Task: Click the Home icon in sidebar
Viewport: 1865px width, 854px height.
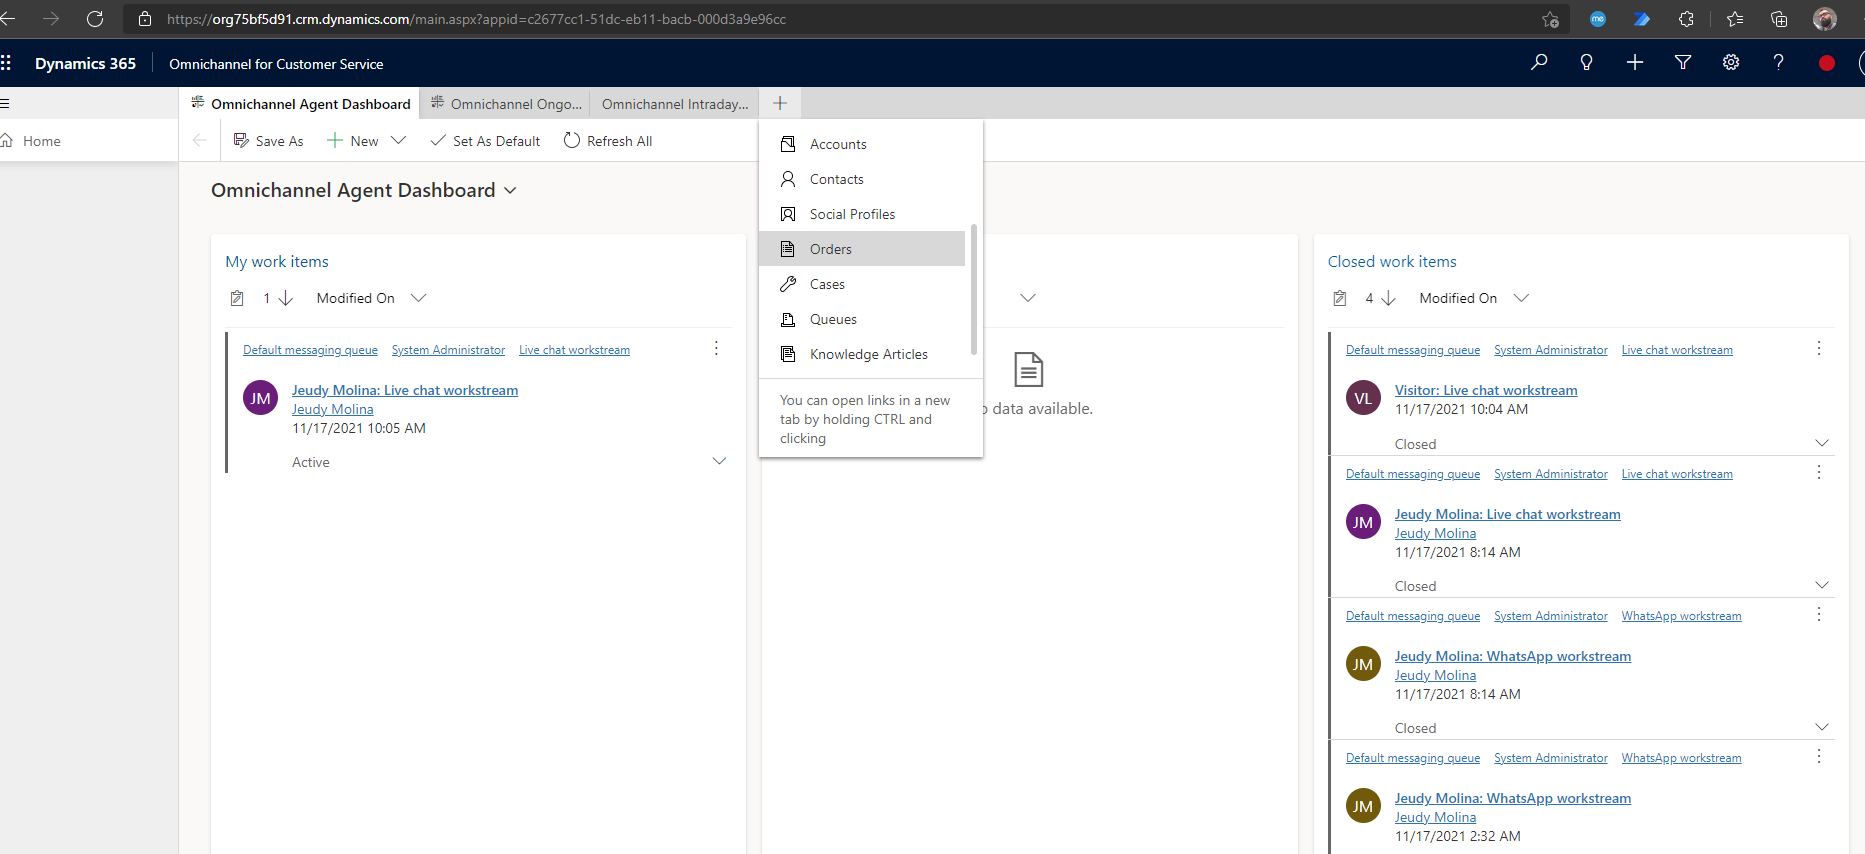Action: coord(7,141)
